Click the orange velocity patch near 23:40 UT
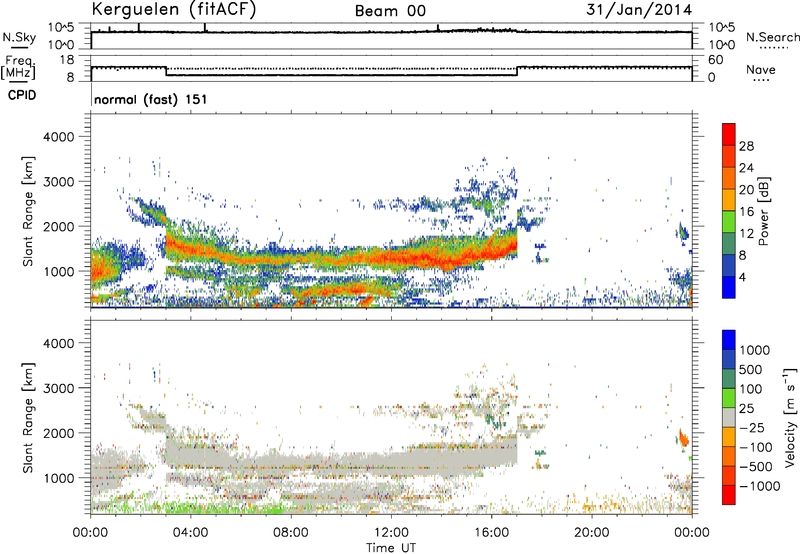Screen dimensions: 800x554 click(683, 438)
